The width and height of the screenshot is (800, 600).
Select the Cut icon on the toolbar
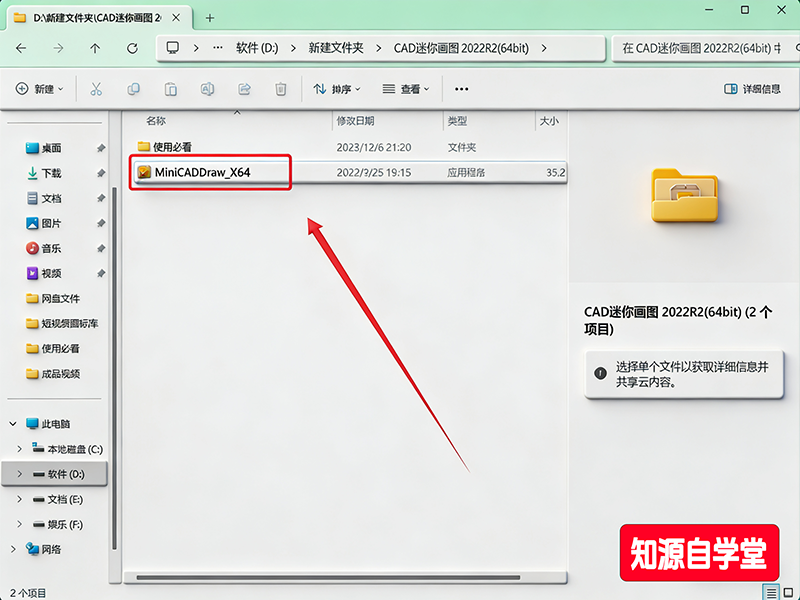pyautogui.click(x=95, y=89)
